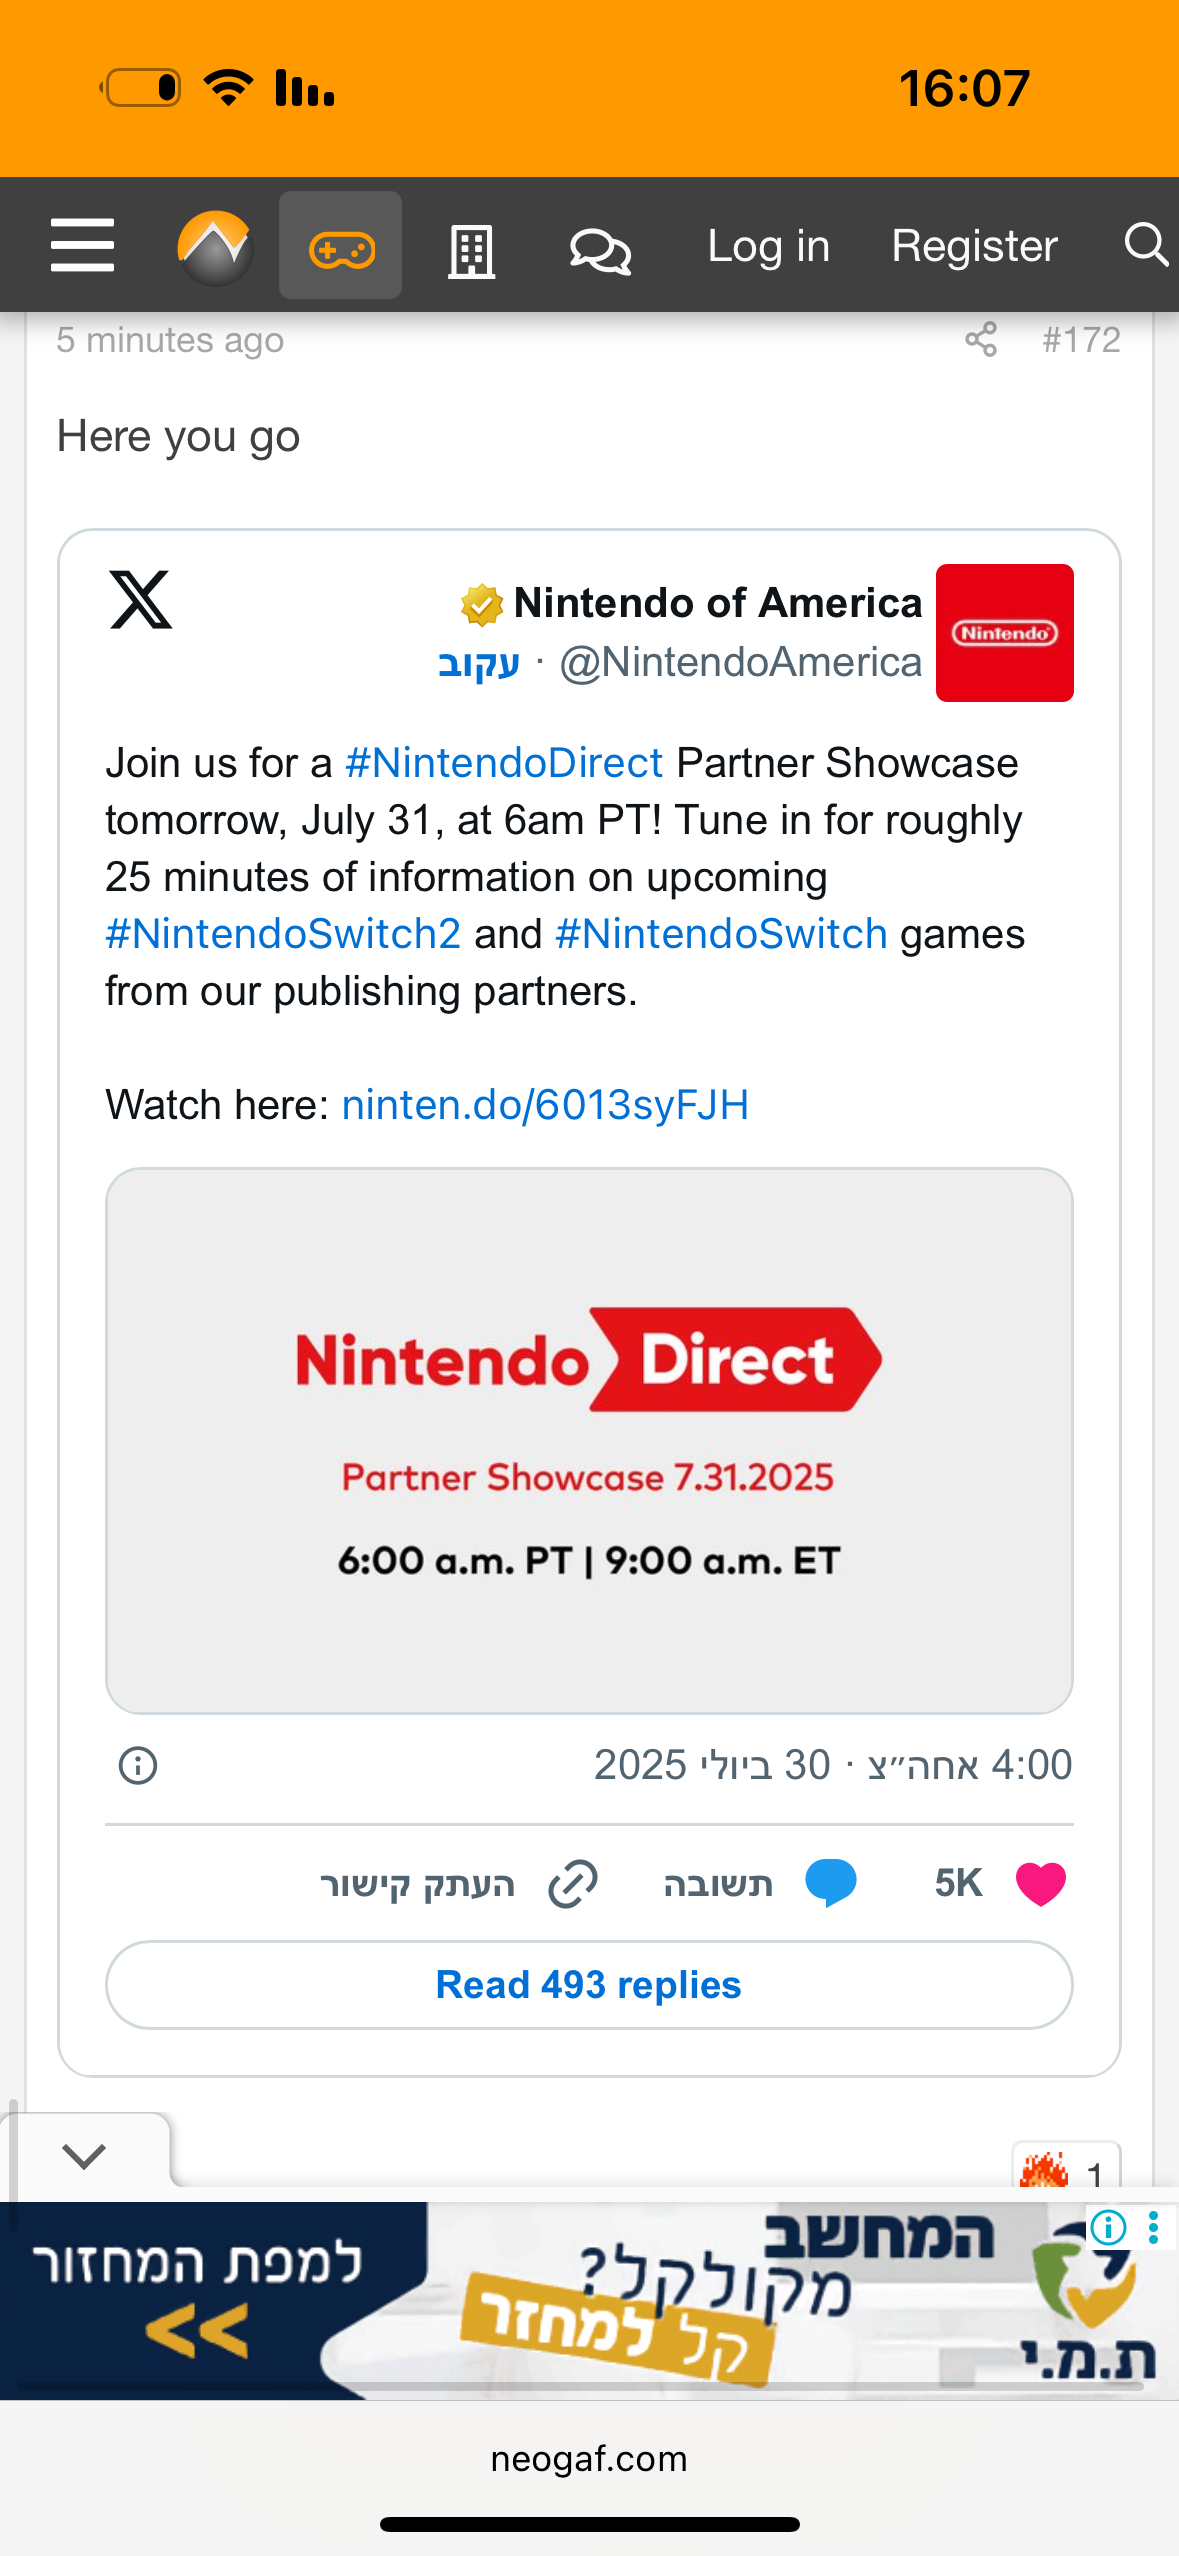Select the gaming controller forum icon

coord(341,247)
